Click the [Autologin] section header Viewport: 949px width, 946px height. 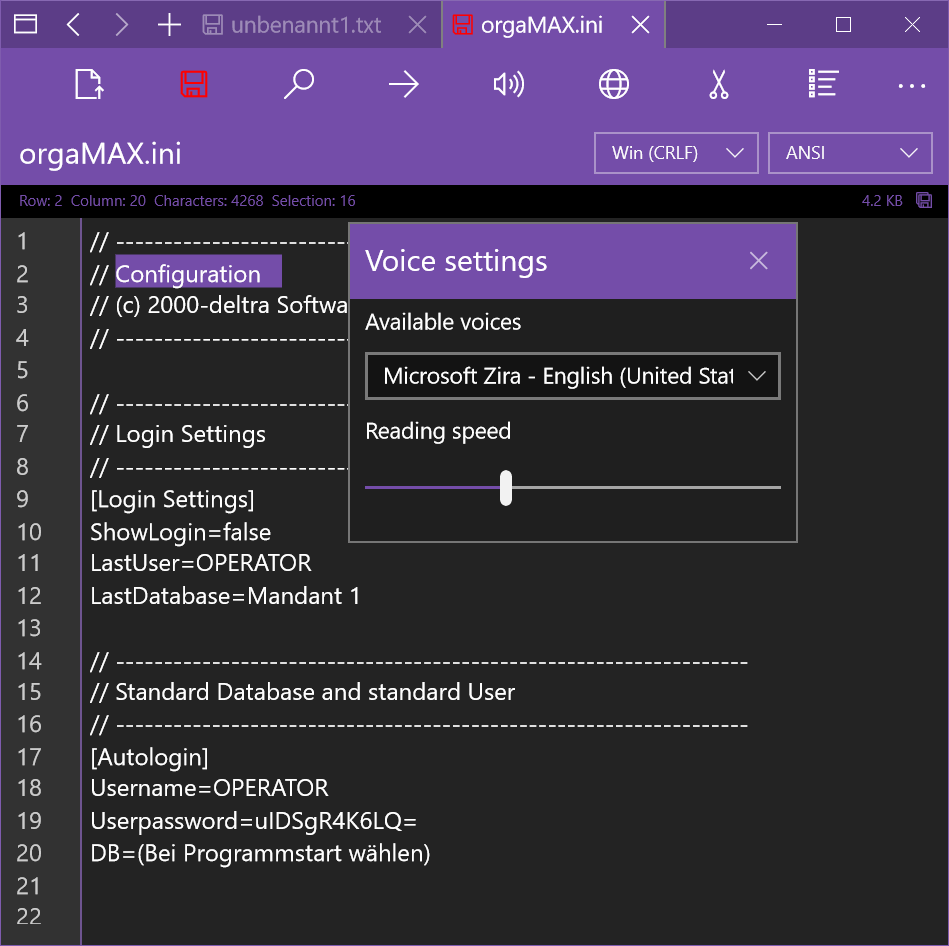(x=149, y=757)
